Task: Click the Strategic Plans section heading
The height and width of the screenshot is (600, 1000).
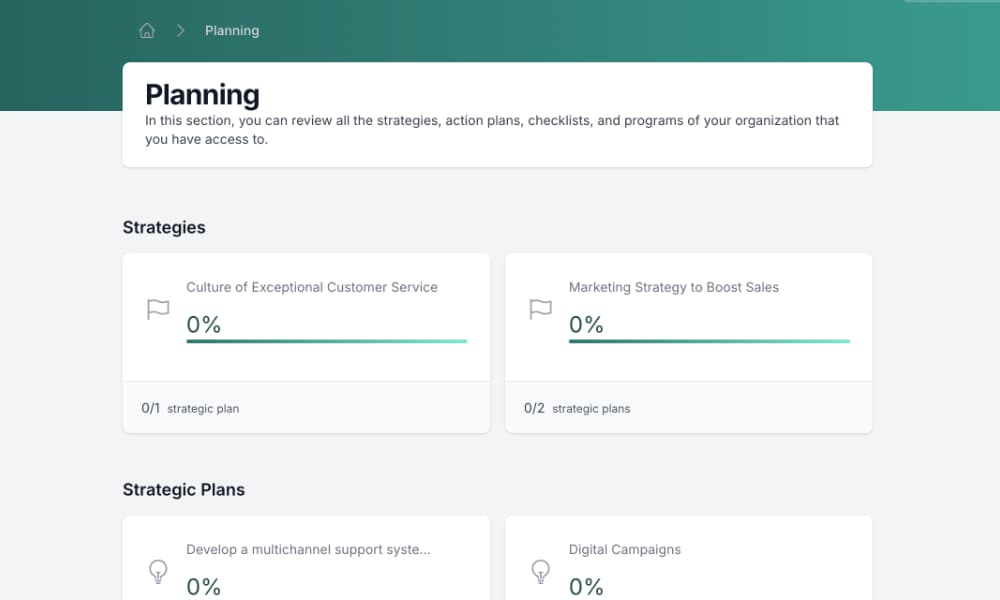Action: tap(184, 490)
